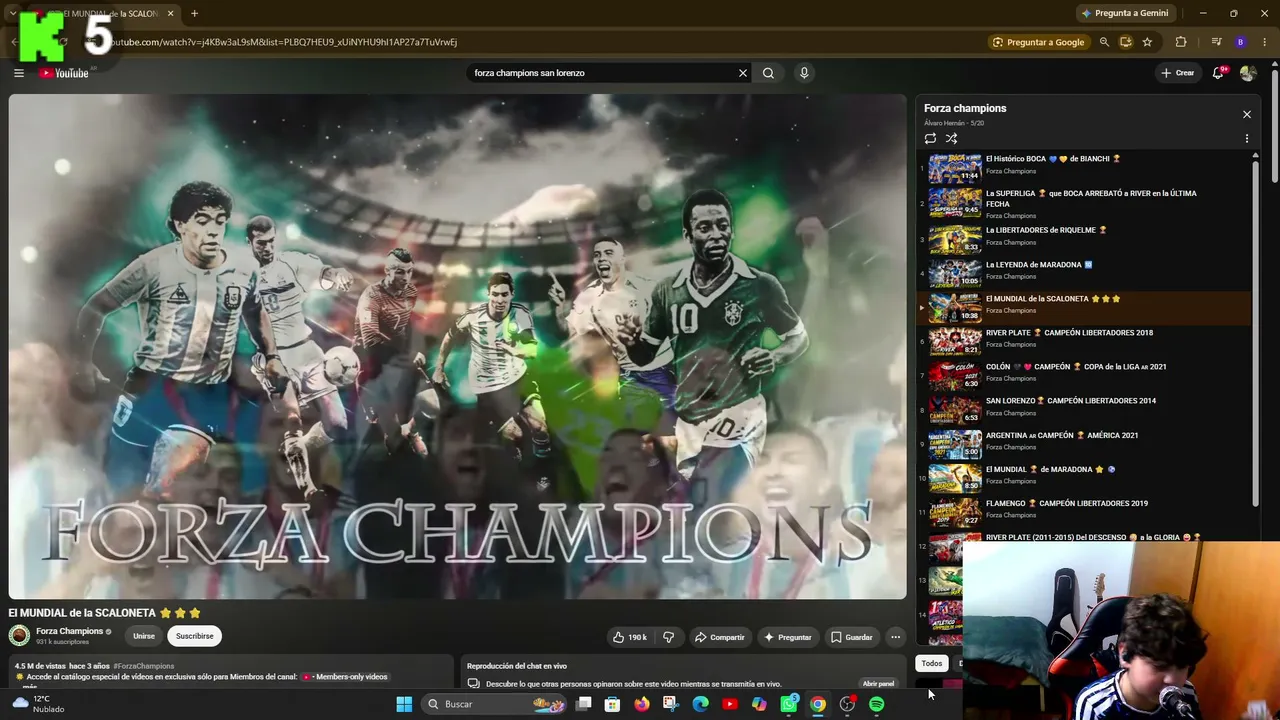Image resolution: width=1280 pixels, height=720 pixels.
Task: Bookmark this page with the star
Action: 1147,42
